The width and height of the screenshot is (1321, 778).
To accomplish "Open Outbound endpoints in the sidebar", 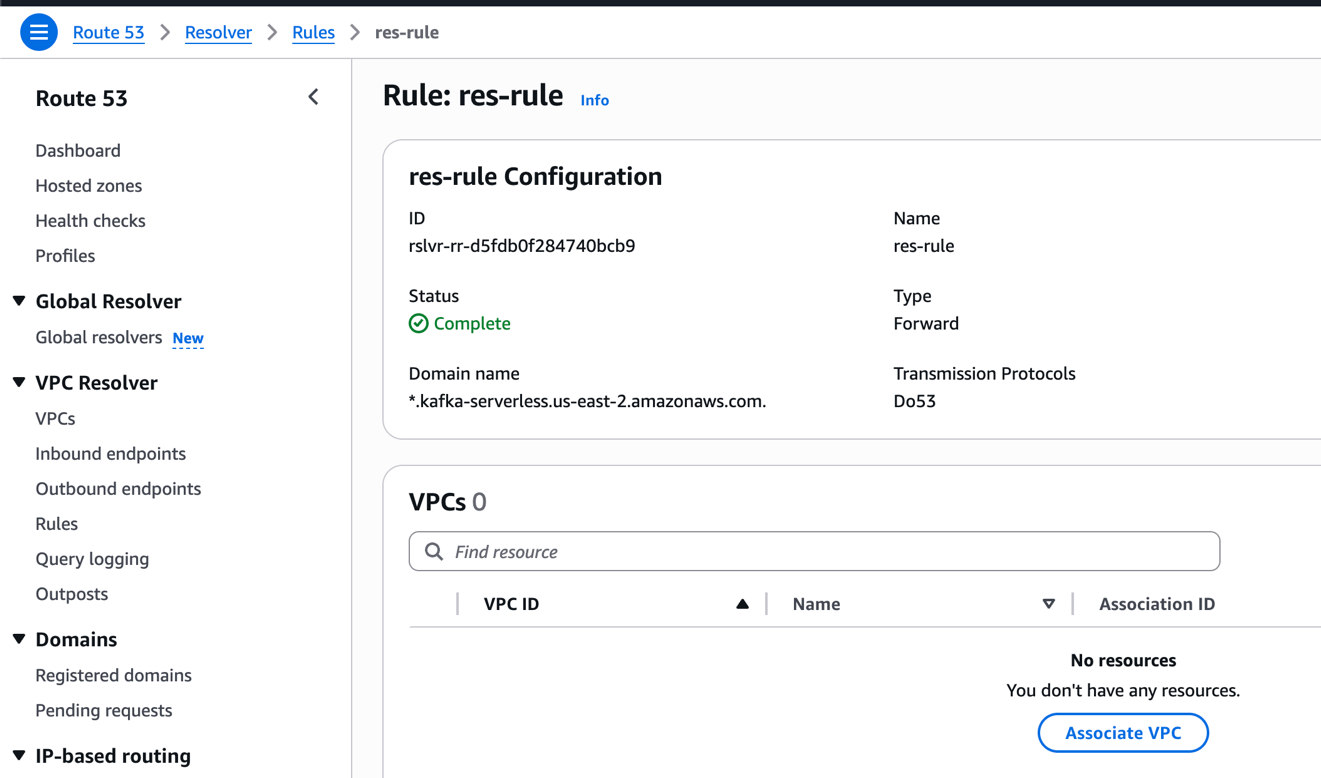I will click(118, 489).
